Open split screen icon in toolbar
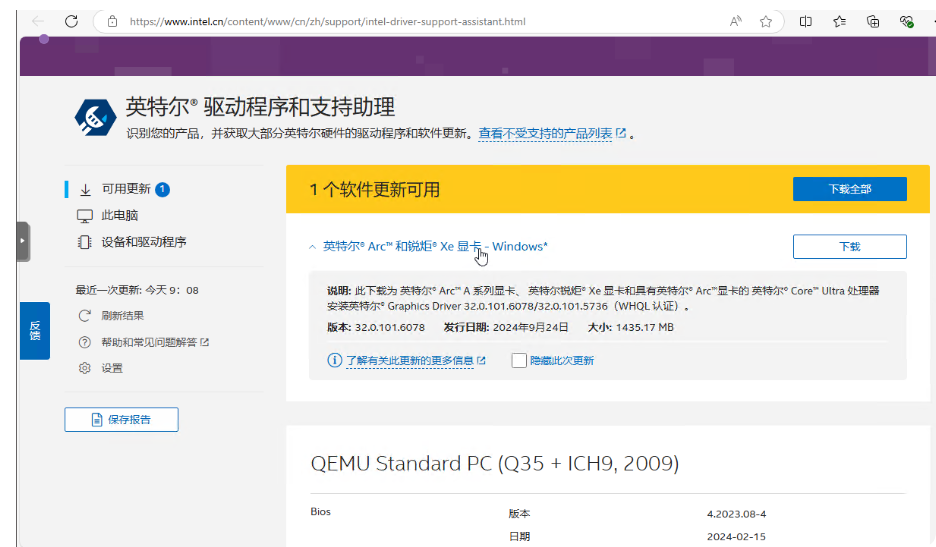The image size is (936, 547). [805, 21]
